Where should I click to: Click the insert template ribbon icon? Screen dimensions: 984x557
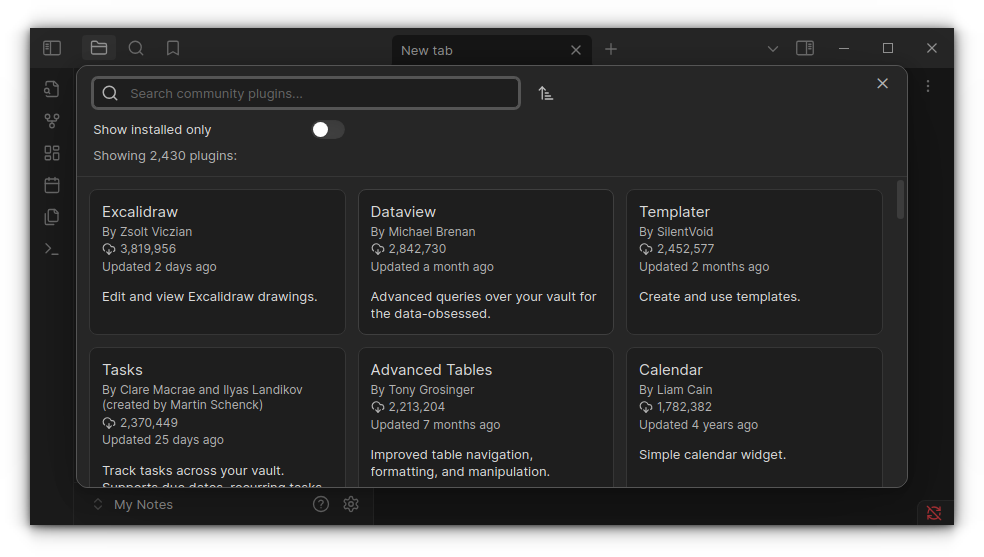(52, 217)
